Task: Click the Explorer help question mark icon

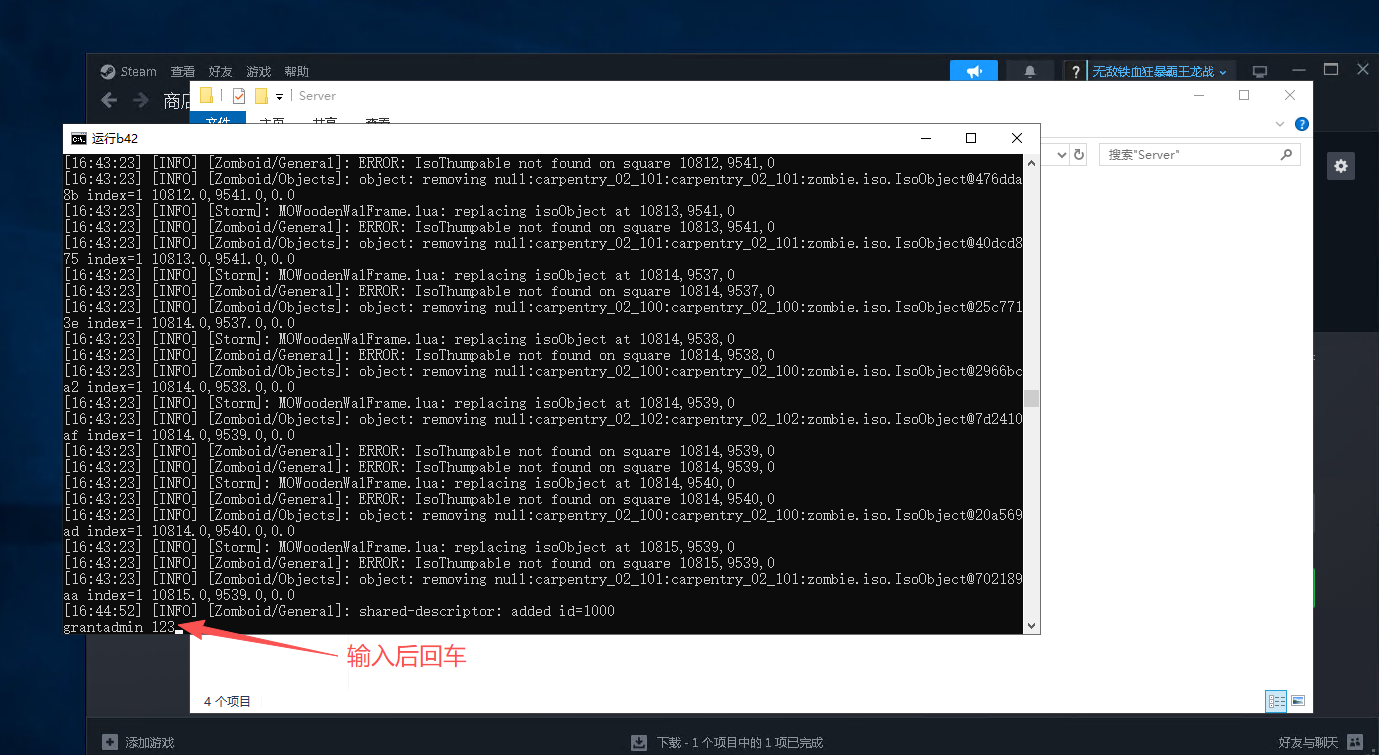Action: [x=1302, y=124]
